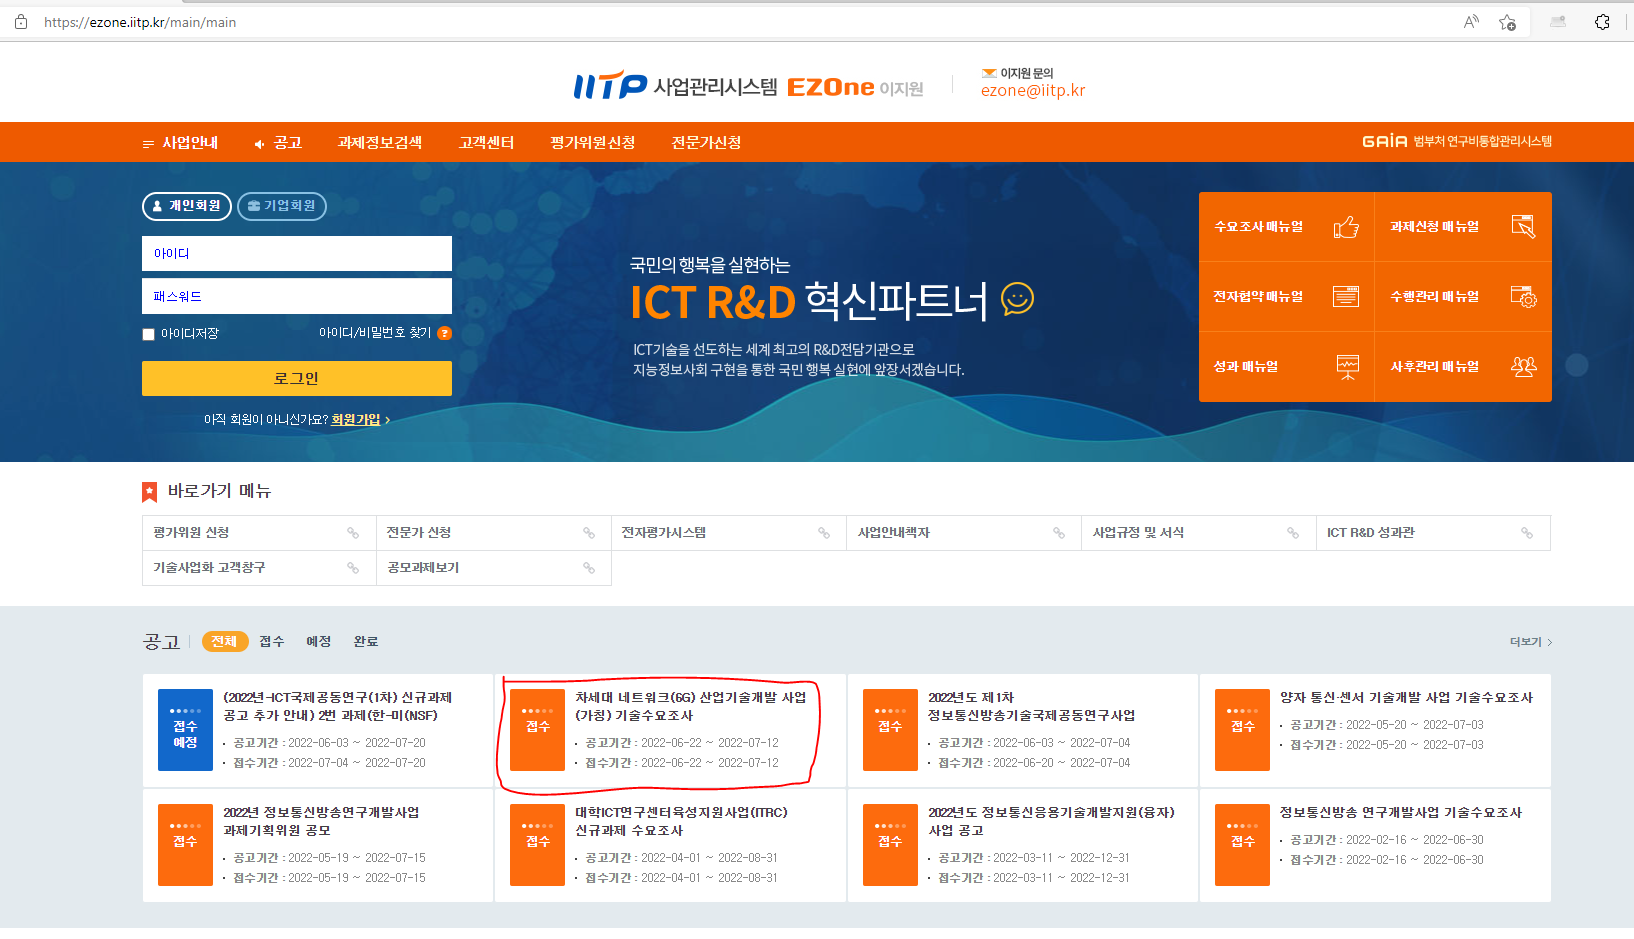Select the 전체 notice filter tab
The height and width of the screenshot is (939, 1634).
[224, 642]
